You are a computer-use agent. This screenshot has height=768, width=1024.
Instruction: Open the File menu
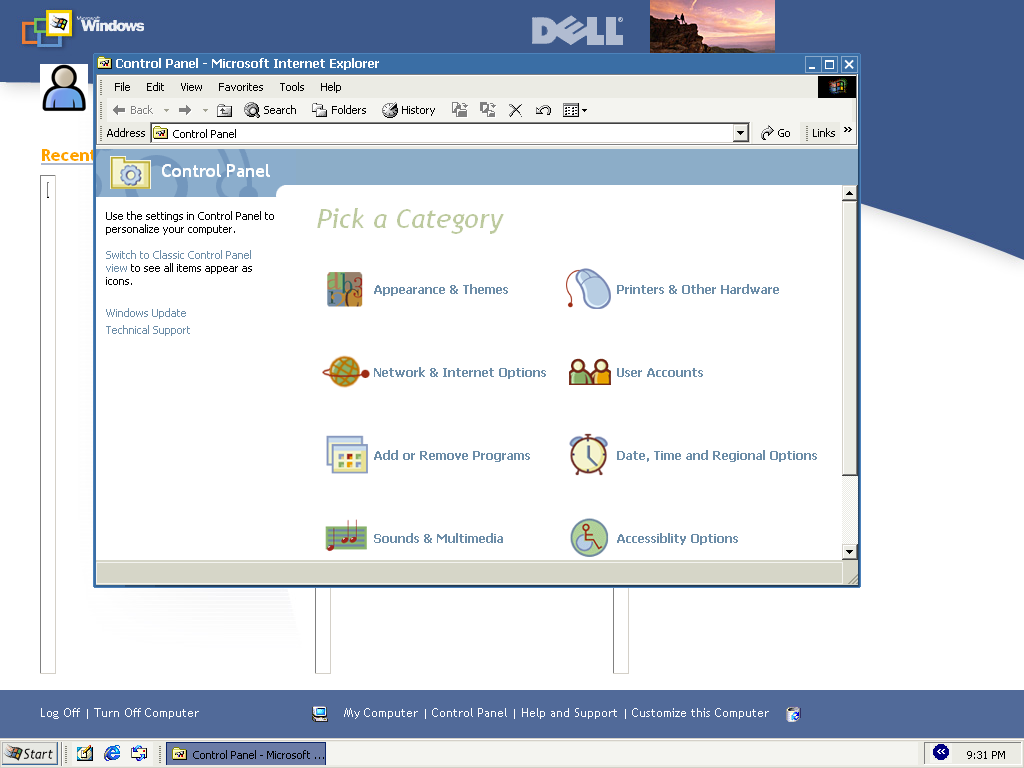122,87
